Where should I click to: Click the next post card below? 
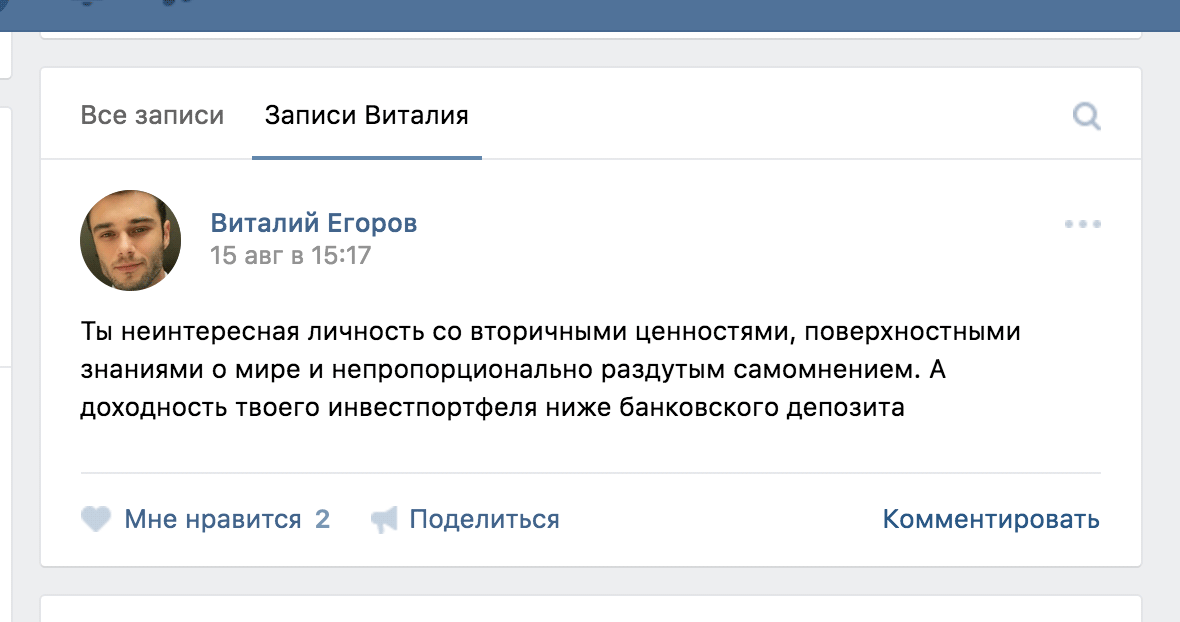[x=590, y=608]
